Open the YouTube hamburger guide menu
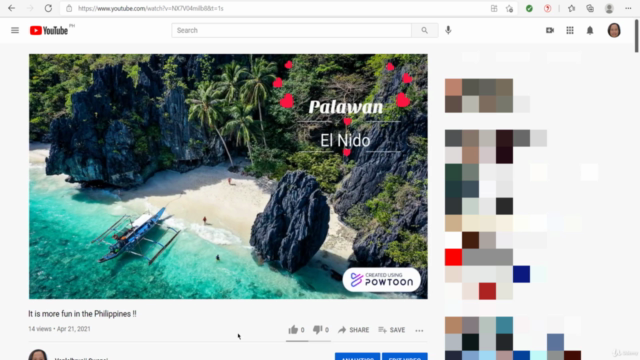 pyautogui.click(x=15, y=30)
